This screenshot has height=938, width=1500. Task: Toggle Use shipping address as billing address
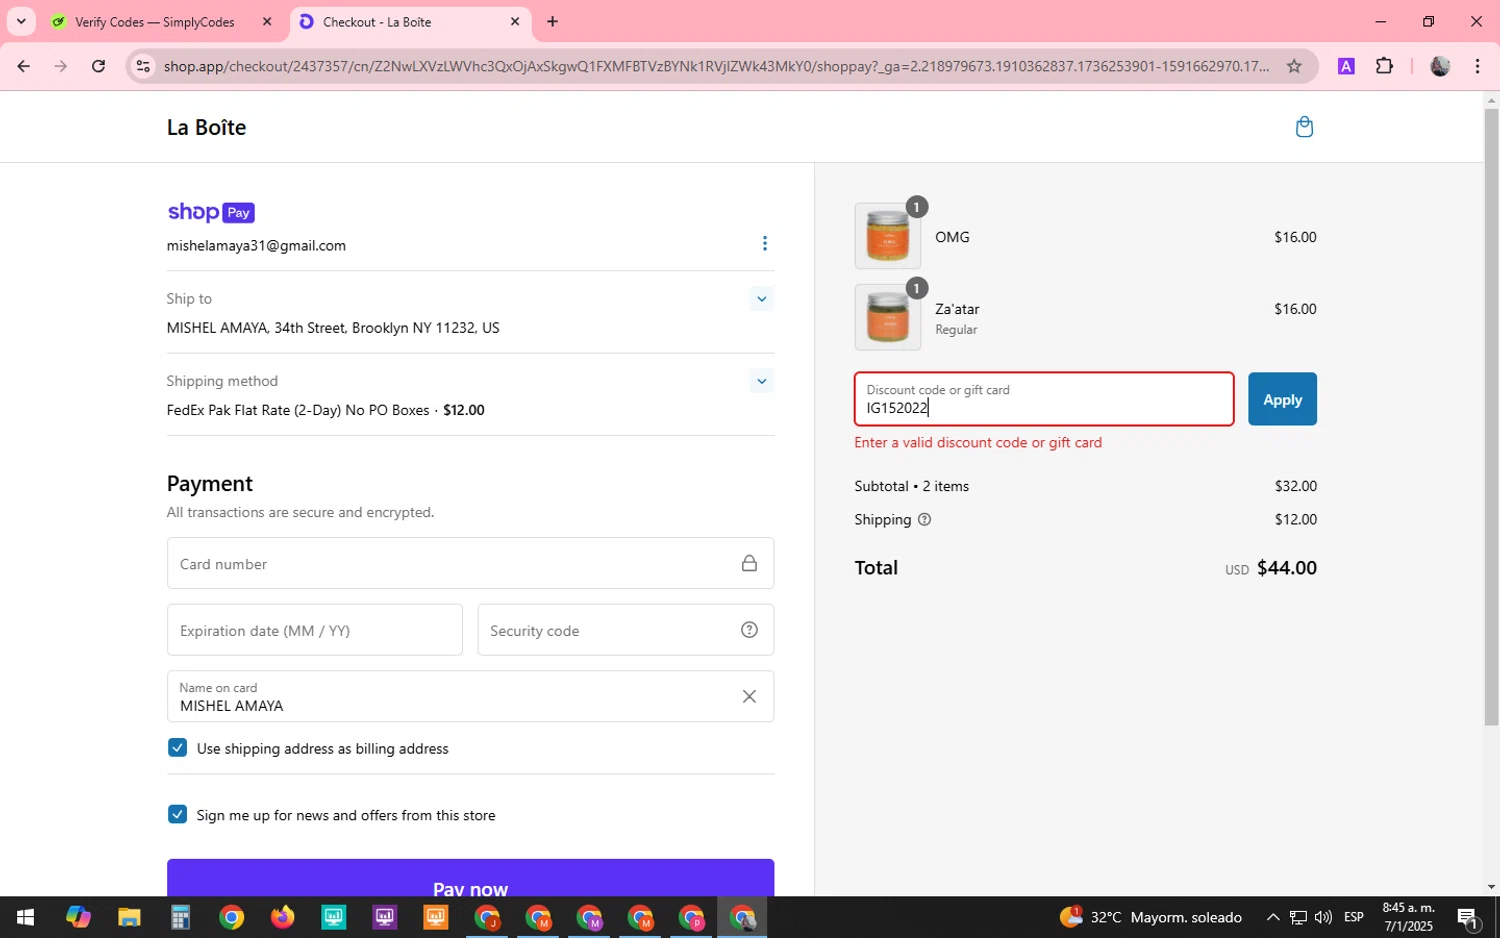coord(177,748)
